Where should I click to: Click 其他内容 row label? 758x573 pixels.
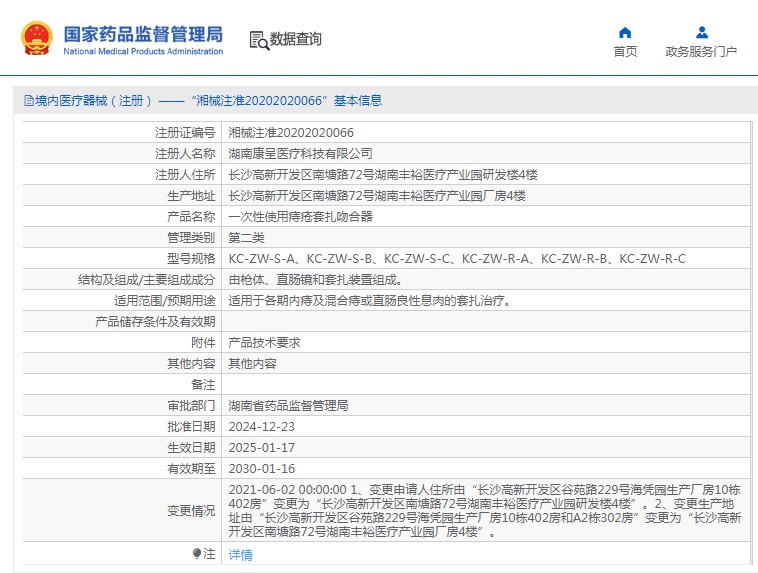click(x=191, y=364)
